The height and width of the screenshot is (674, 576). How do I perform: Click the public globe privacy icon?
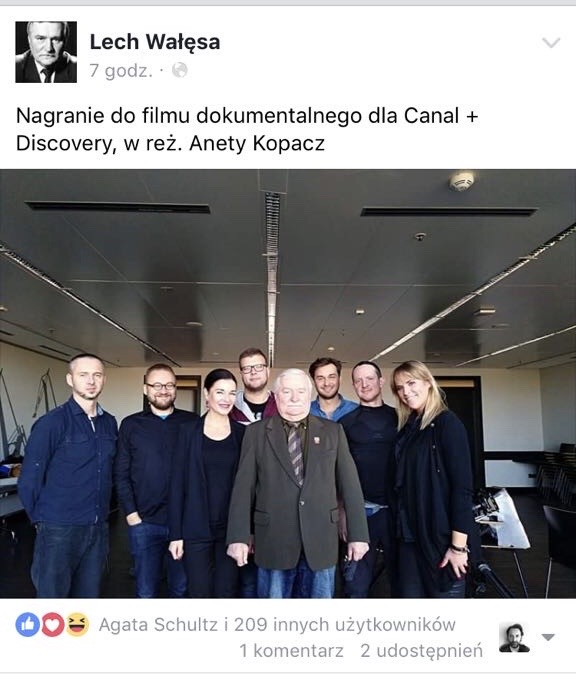pos(180,70)
